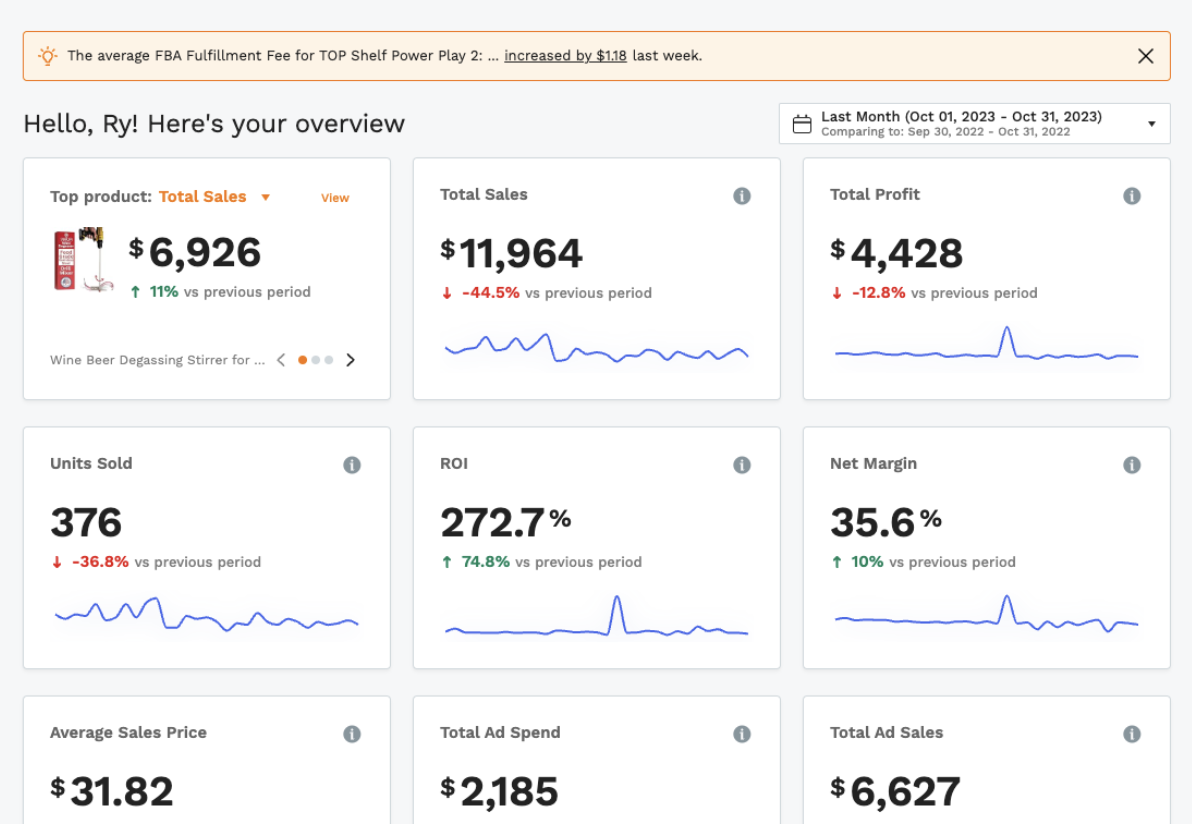This screenshot has height=824, width=1192.
Task: Select the first orange carousel dot
Action: click(x=303, y=360)
